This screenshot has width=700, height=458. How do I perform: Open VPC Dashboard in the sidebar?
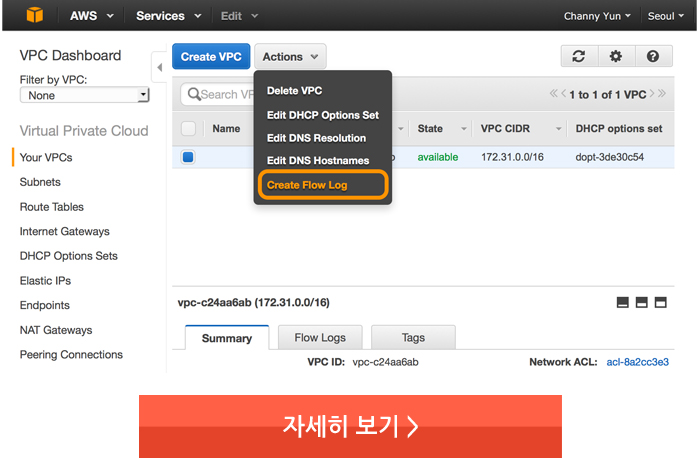pyautogui.click(x=70, y=55)
